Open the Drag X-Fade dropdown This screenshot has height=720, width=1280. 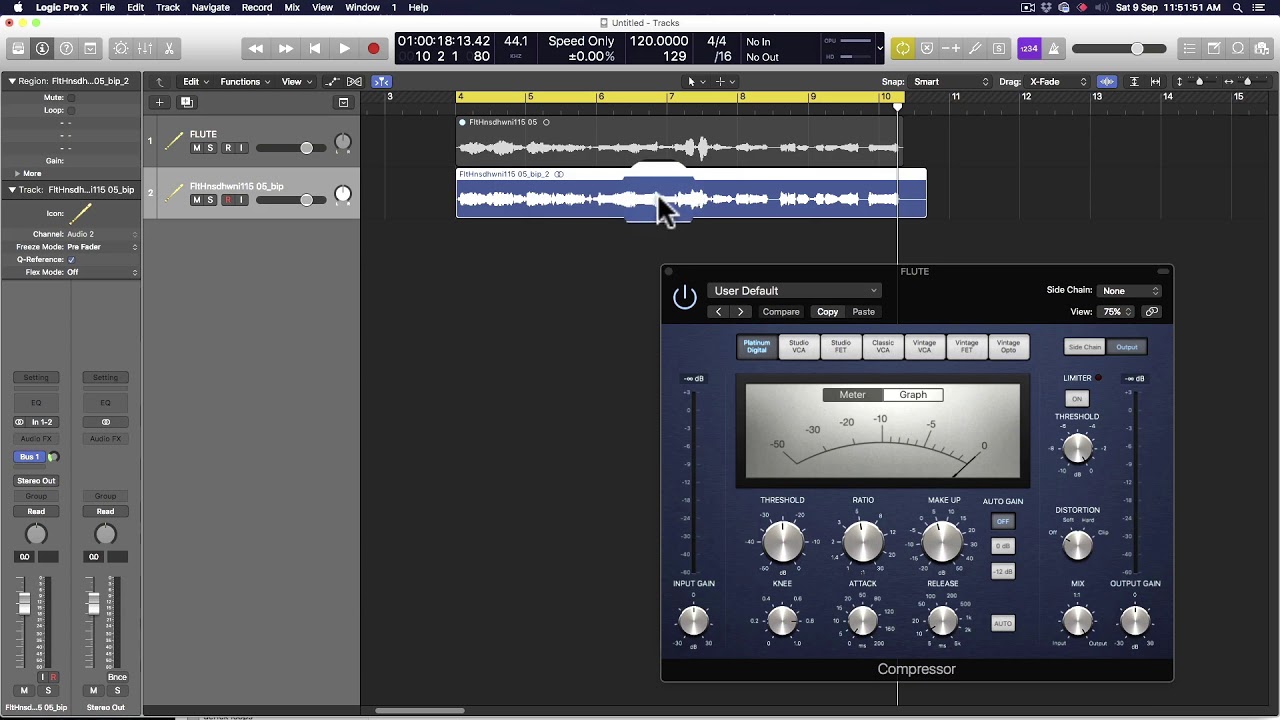point(1058,81)
